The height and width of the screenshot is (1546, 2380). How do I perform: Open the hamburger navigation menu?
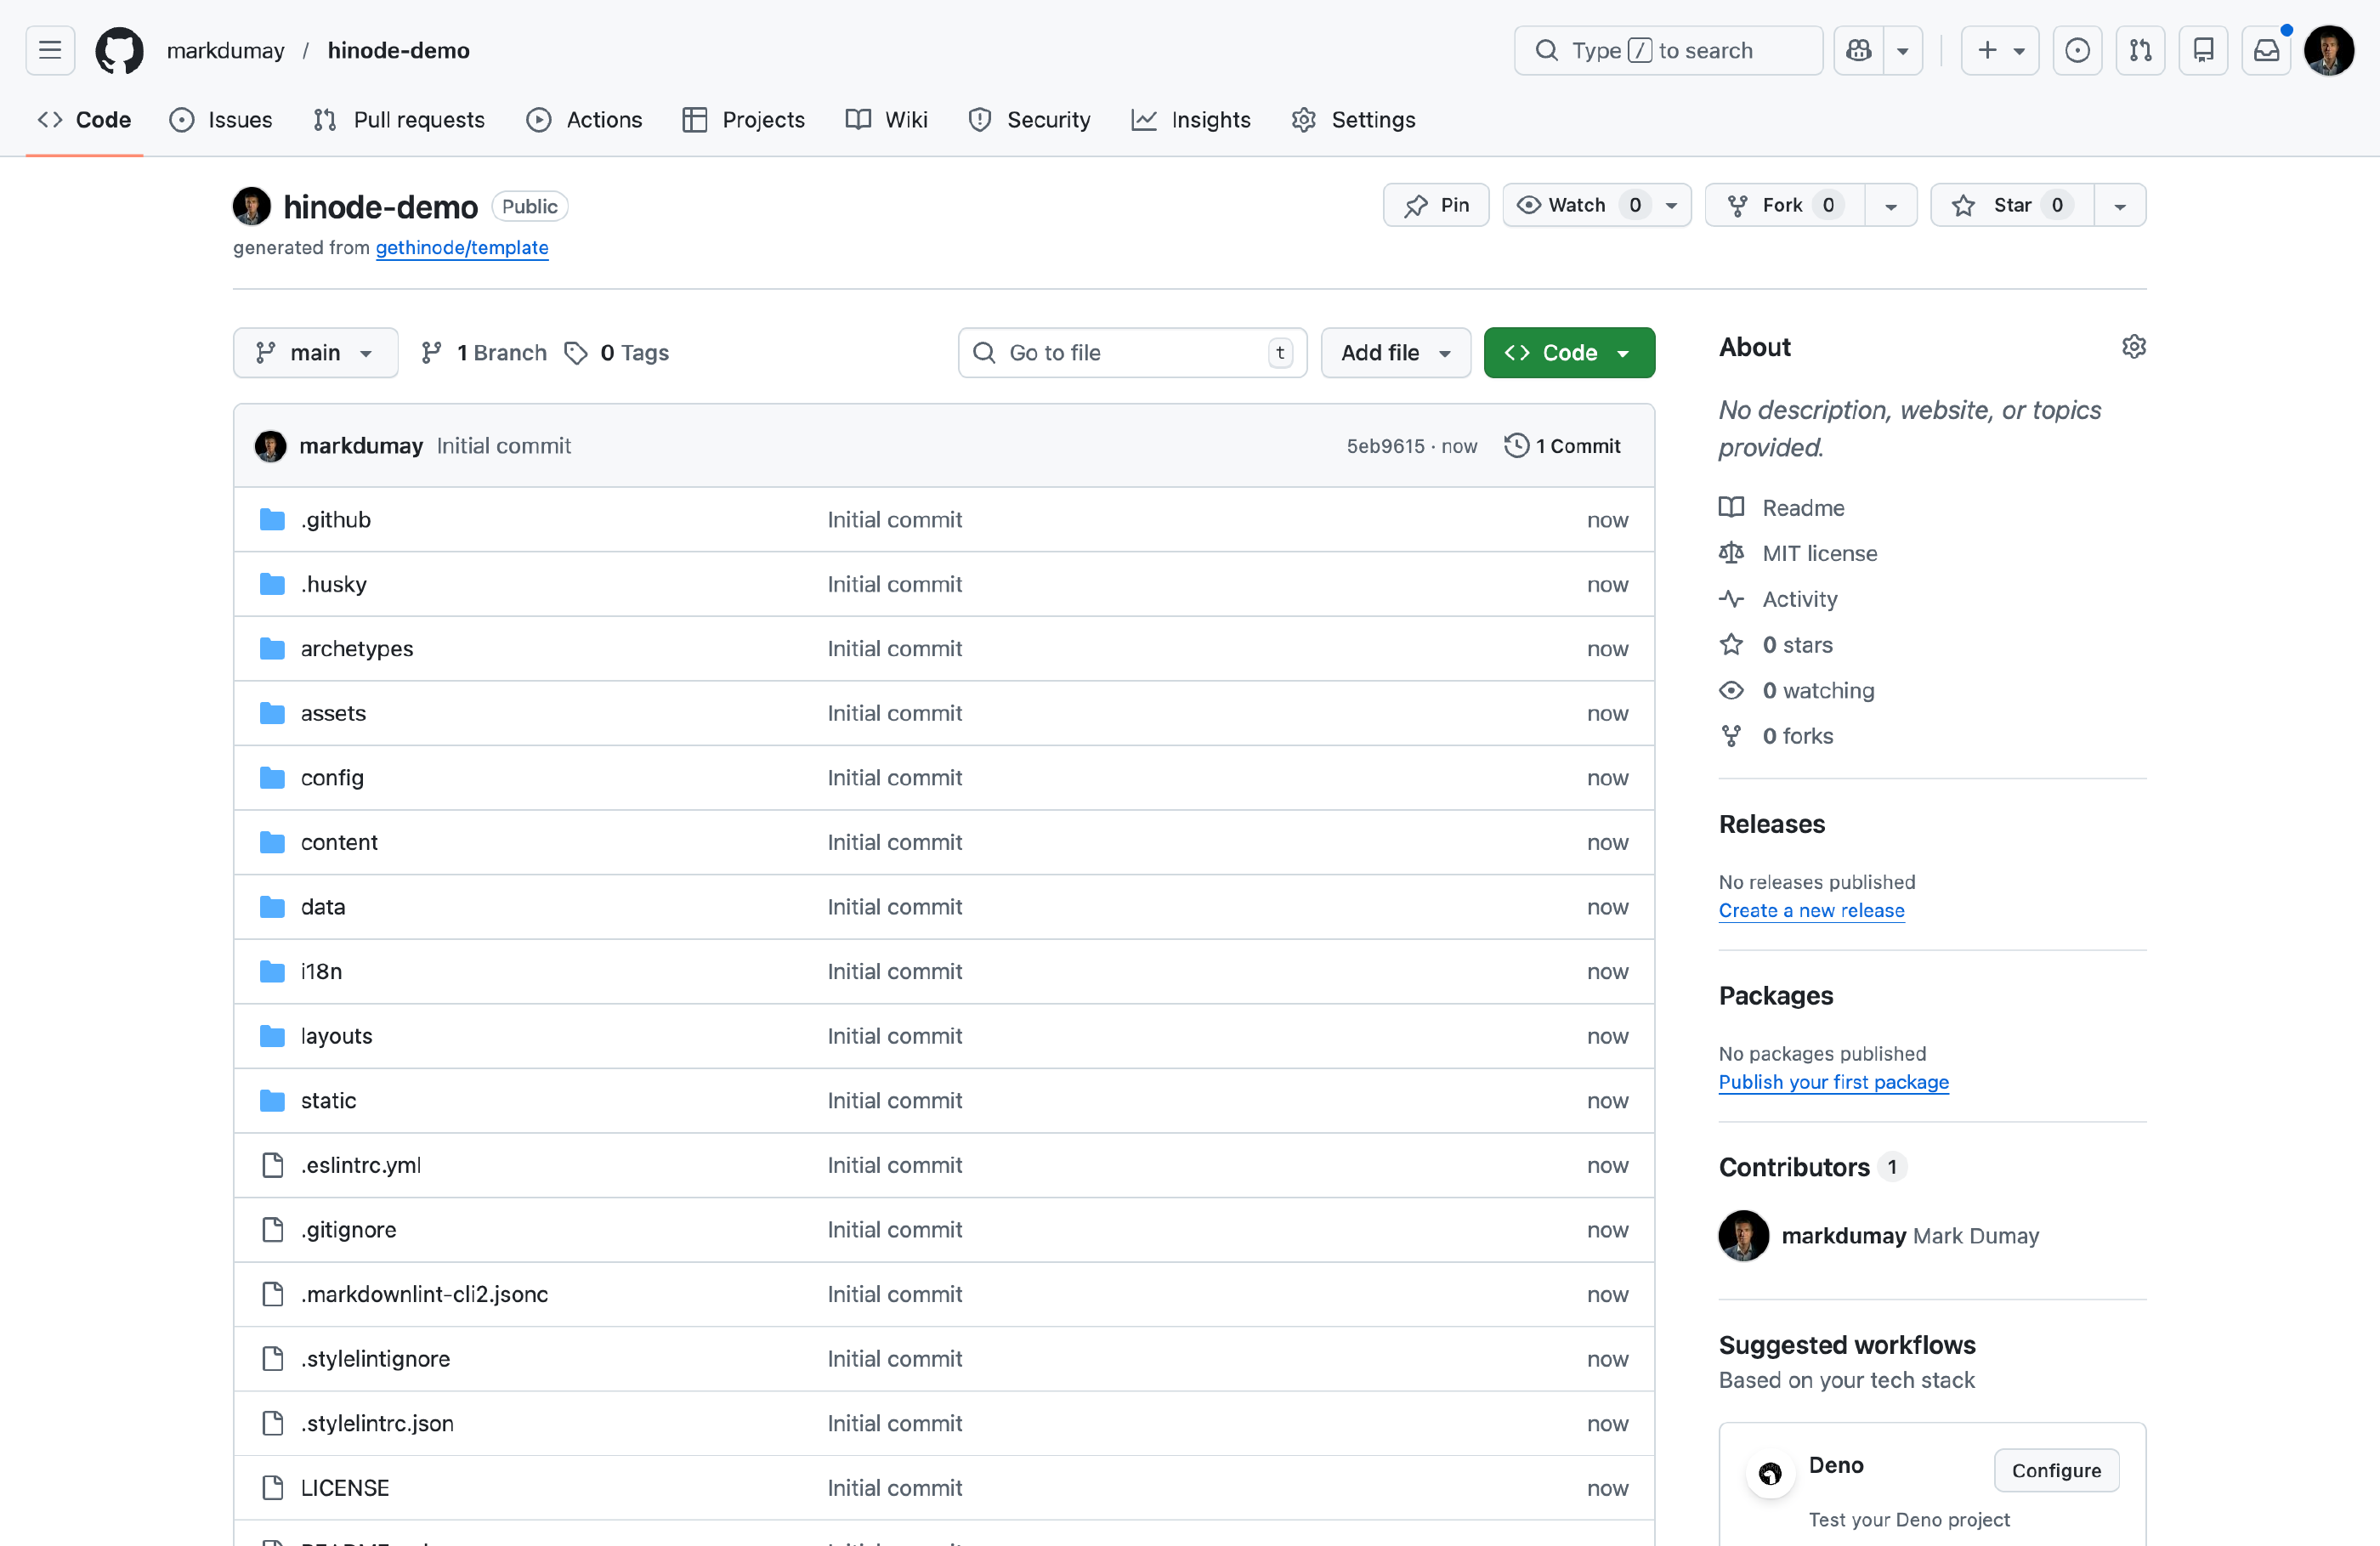pos(50,50)
